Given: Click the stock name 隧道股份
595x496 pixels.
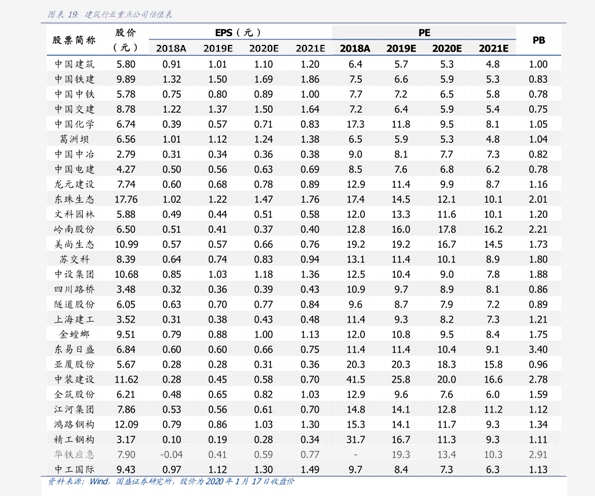Looking at the screenshot, I should pyautogui.click(x=74, y=304).
